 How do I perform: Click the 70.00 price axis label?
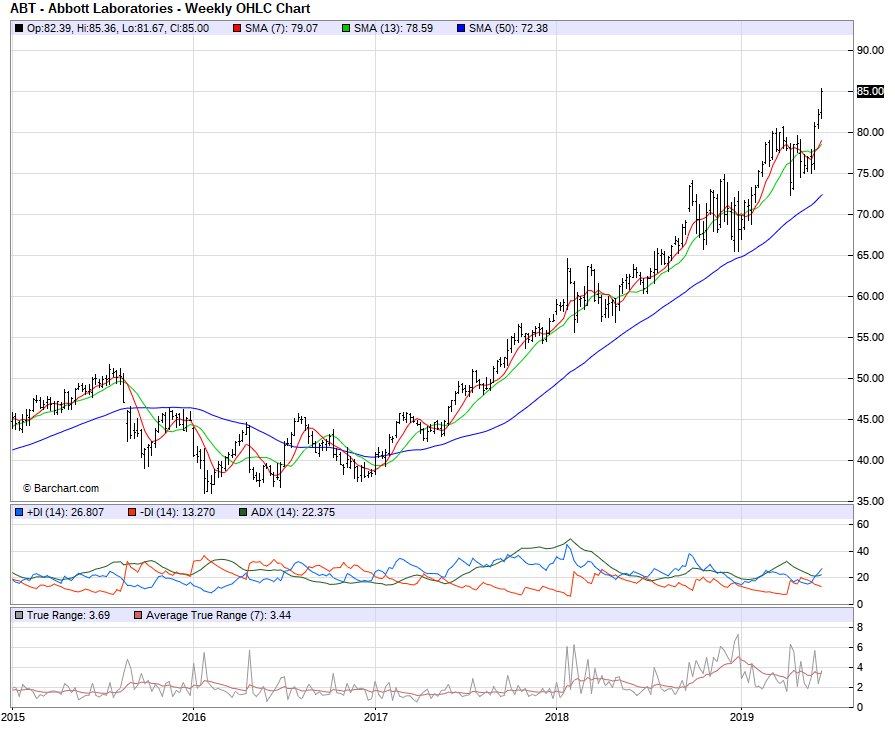point(870,215)
